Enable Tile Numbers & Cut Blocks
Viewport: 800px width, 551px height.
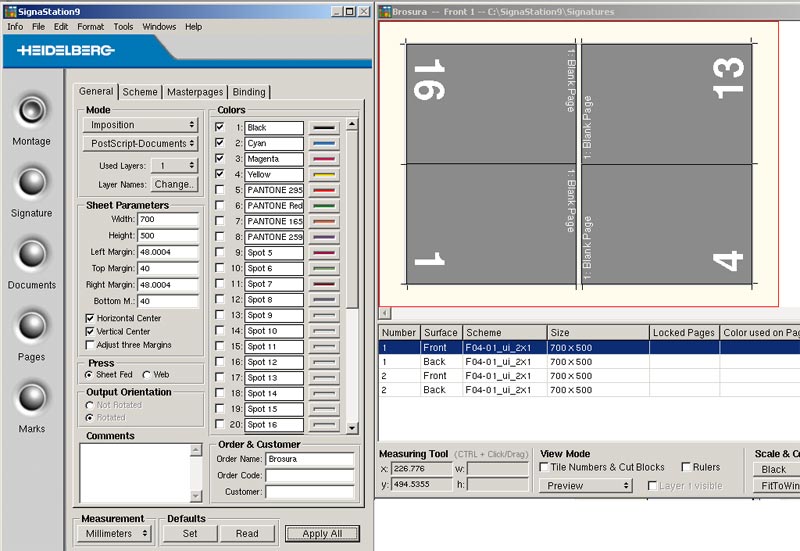pos(544,467)
